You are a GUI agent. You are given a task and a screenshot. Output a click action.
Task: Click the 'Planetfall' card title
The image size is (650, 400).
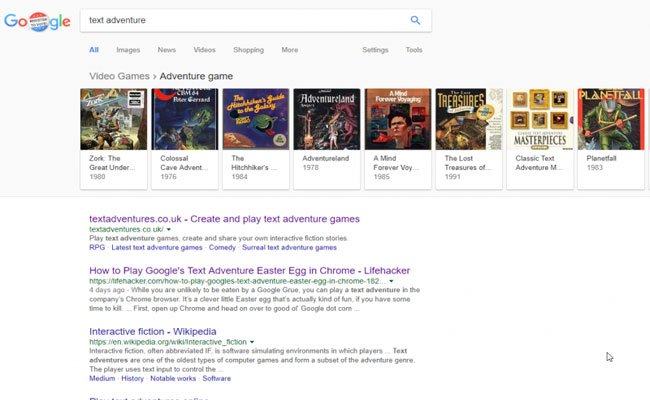pos(601,158)
